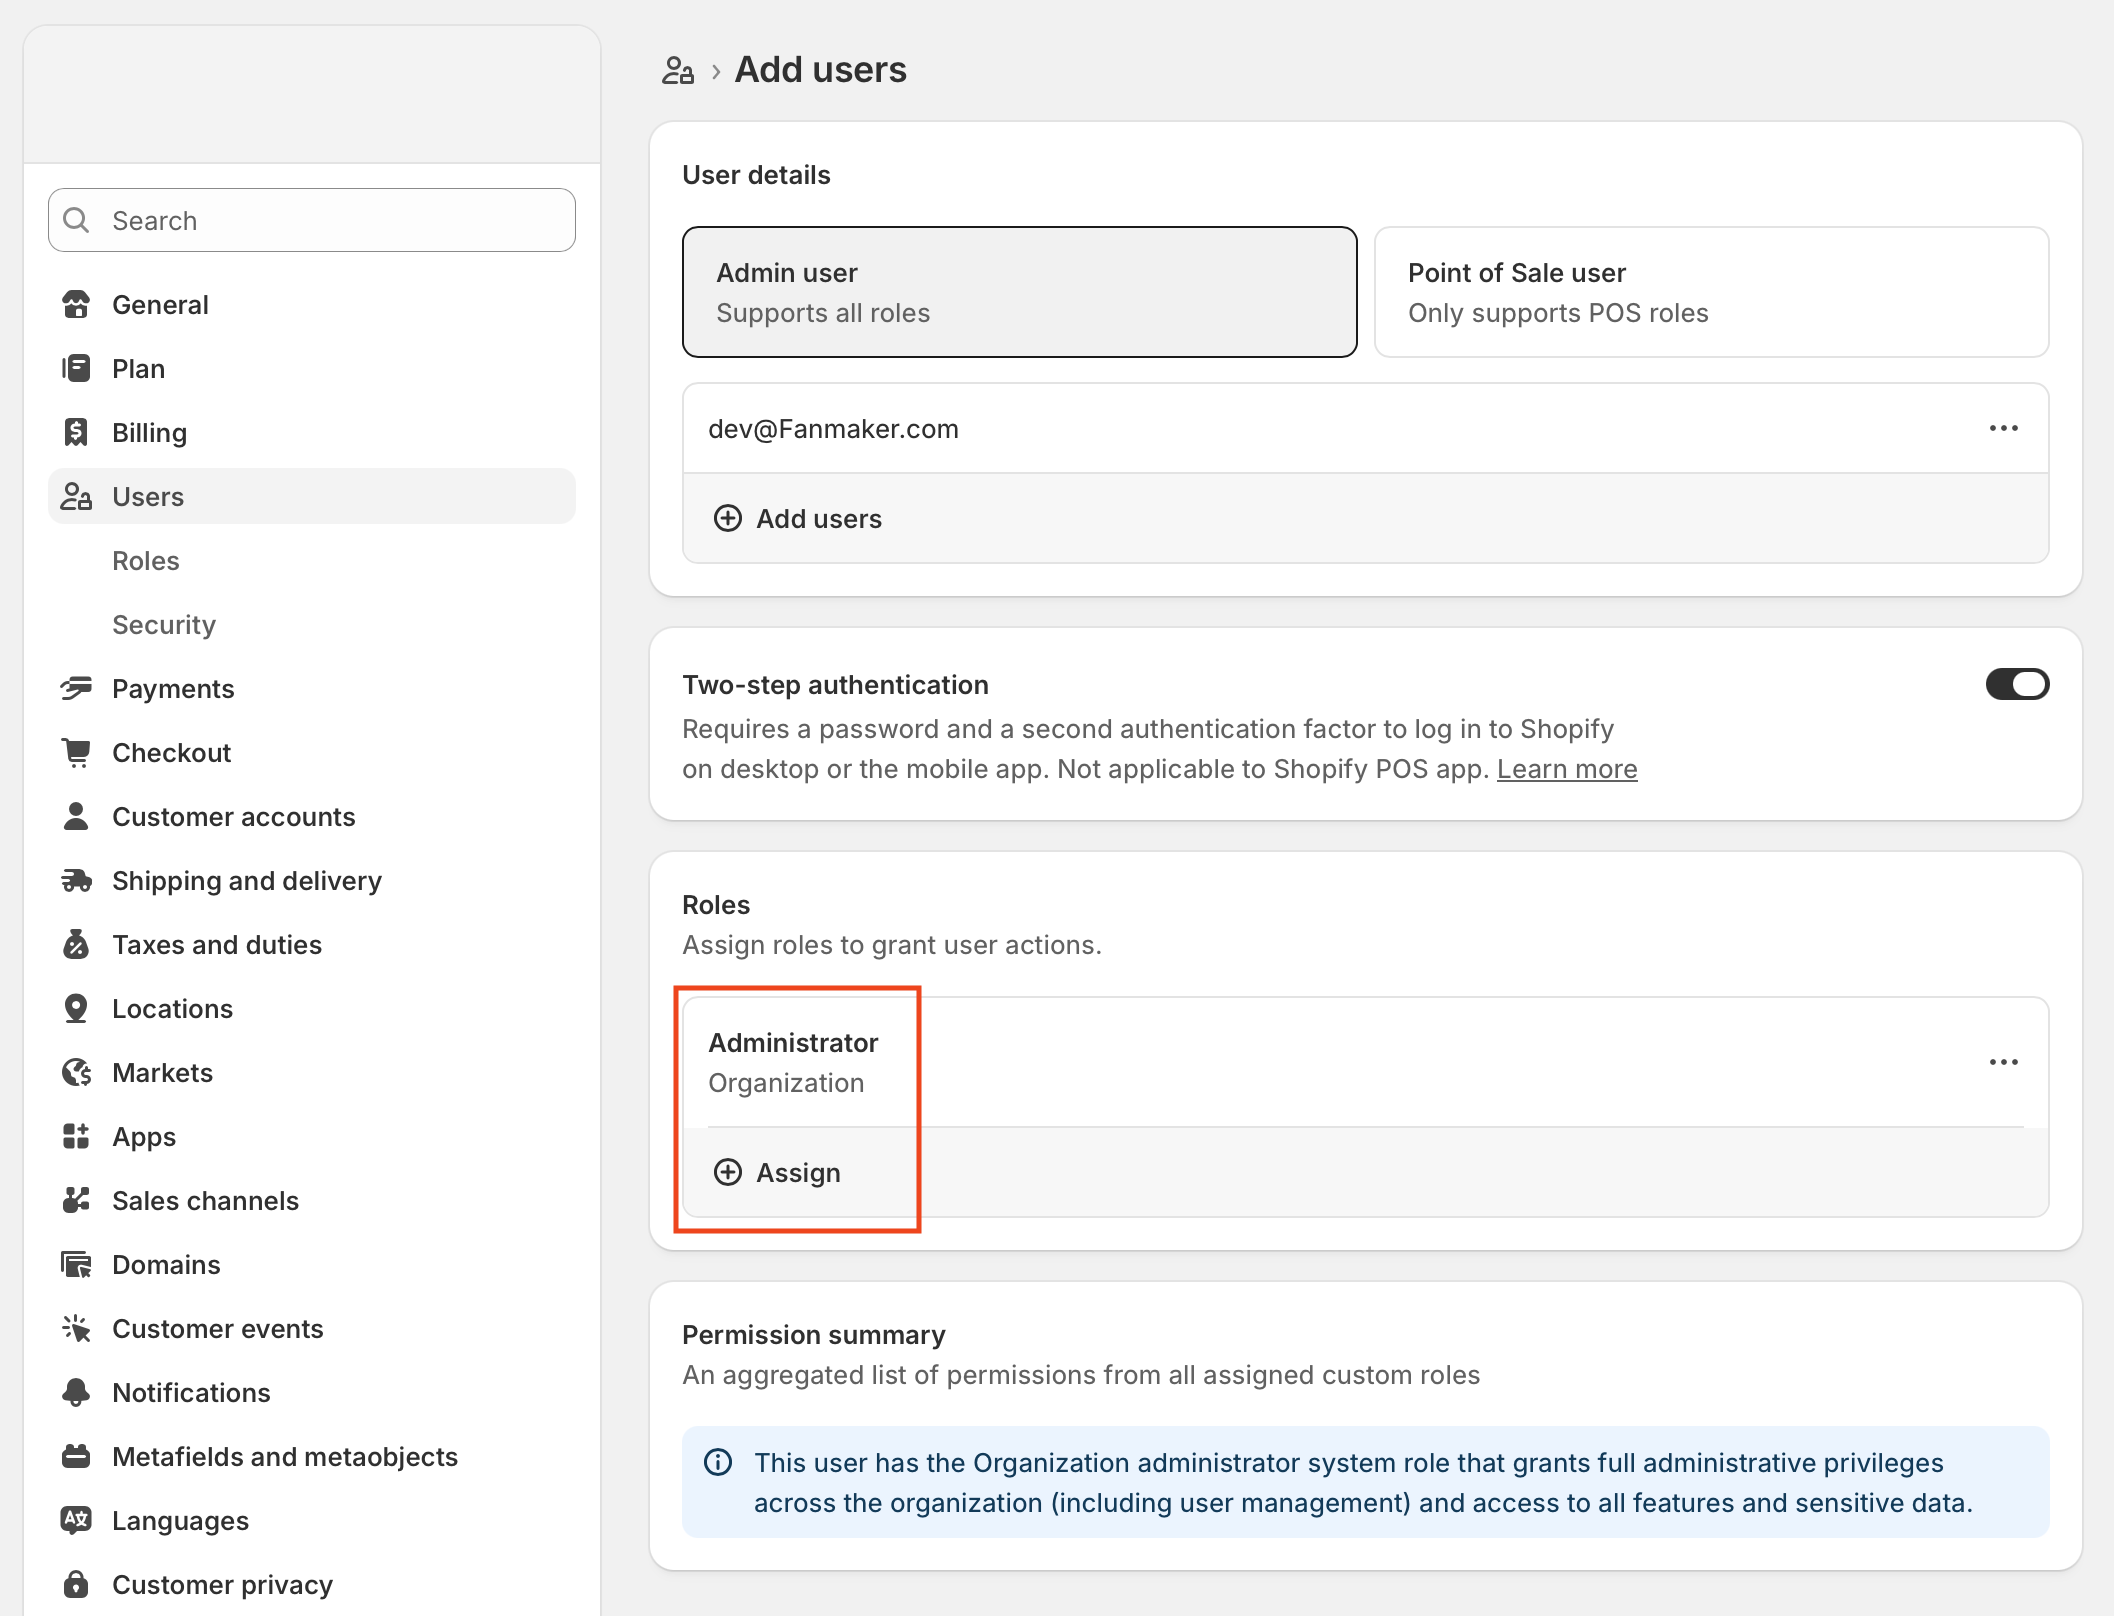Click the Users breadcrumb icon beside Add users
Viewport: 2114px width, 1616px height.
click(677, 71)
